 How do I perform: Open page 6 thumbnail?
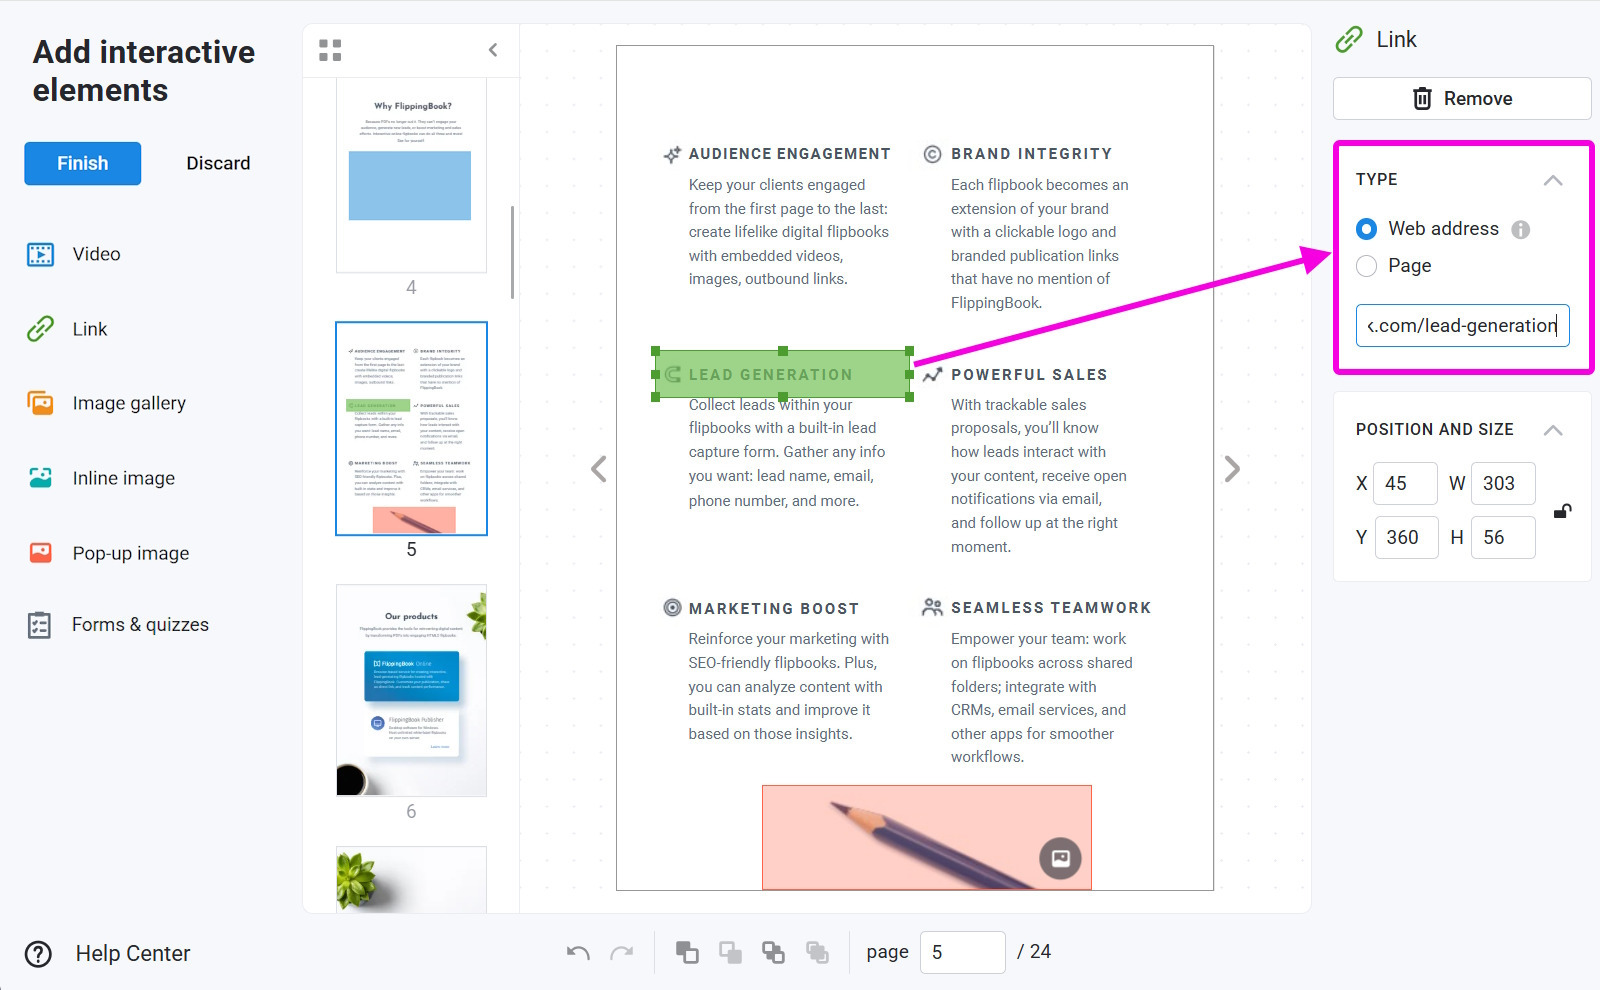point(411,691)
